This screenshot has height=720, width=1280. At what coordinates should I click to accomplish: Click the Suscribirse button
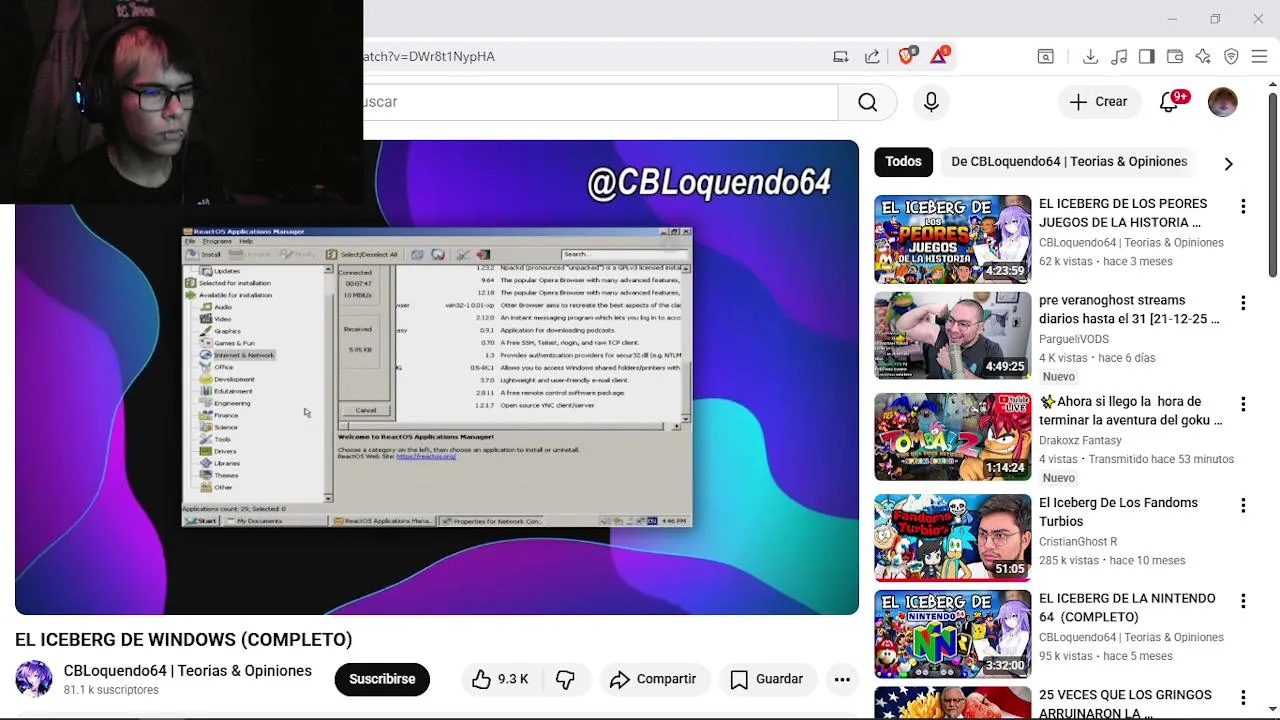pos(382,679)
